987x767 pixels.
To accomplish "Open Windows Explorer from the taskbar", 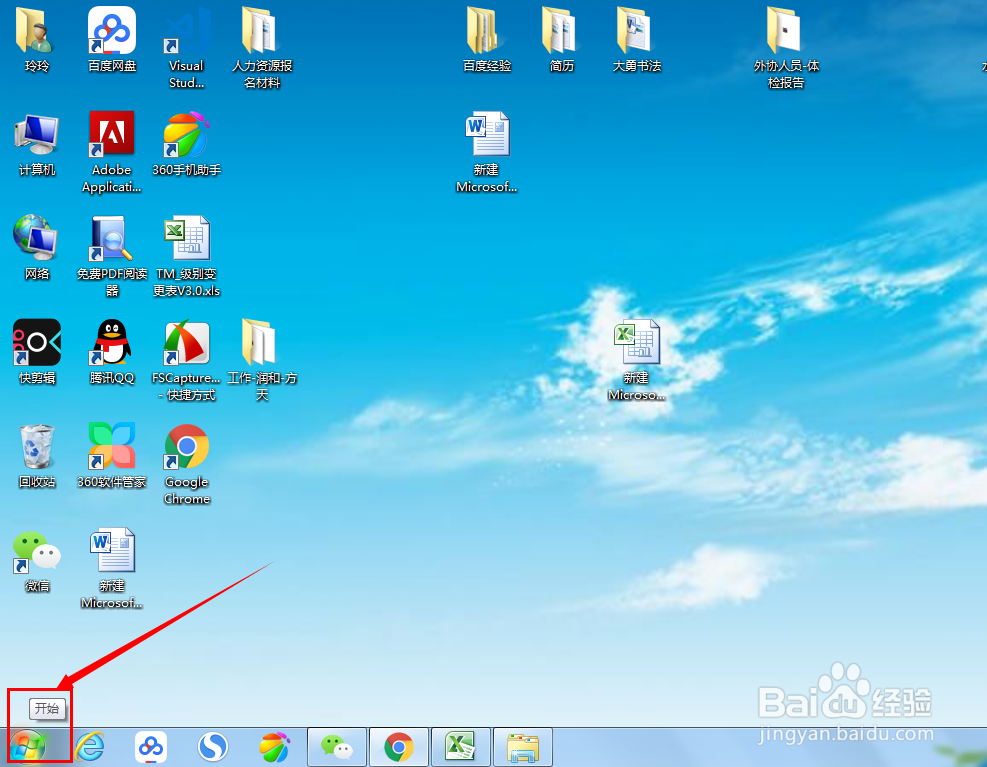I will click(522, 747).
